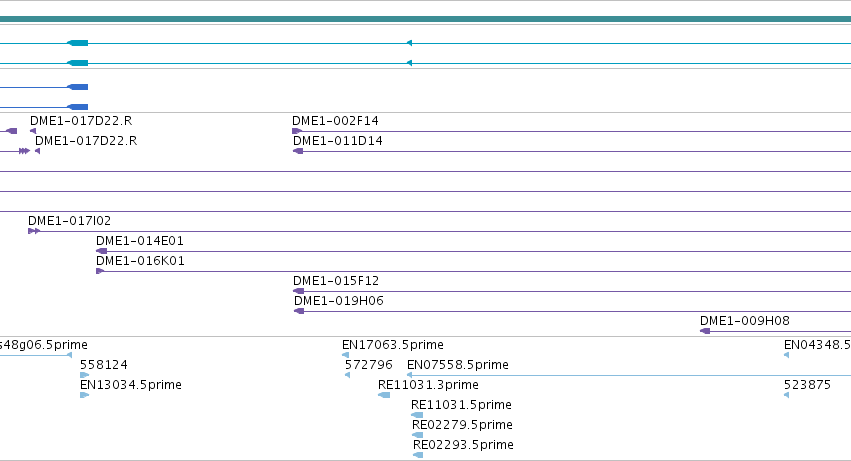
Task: Select the 523875 EST label
Action: pyautogui.click(x=807, y=384)
